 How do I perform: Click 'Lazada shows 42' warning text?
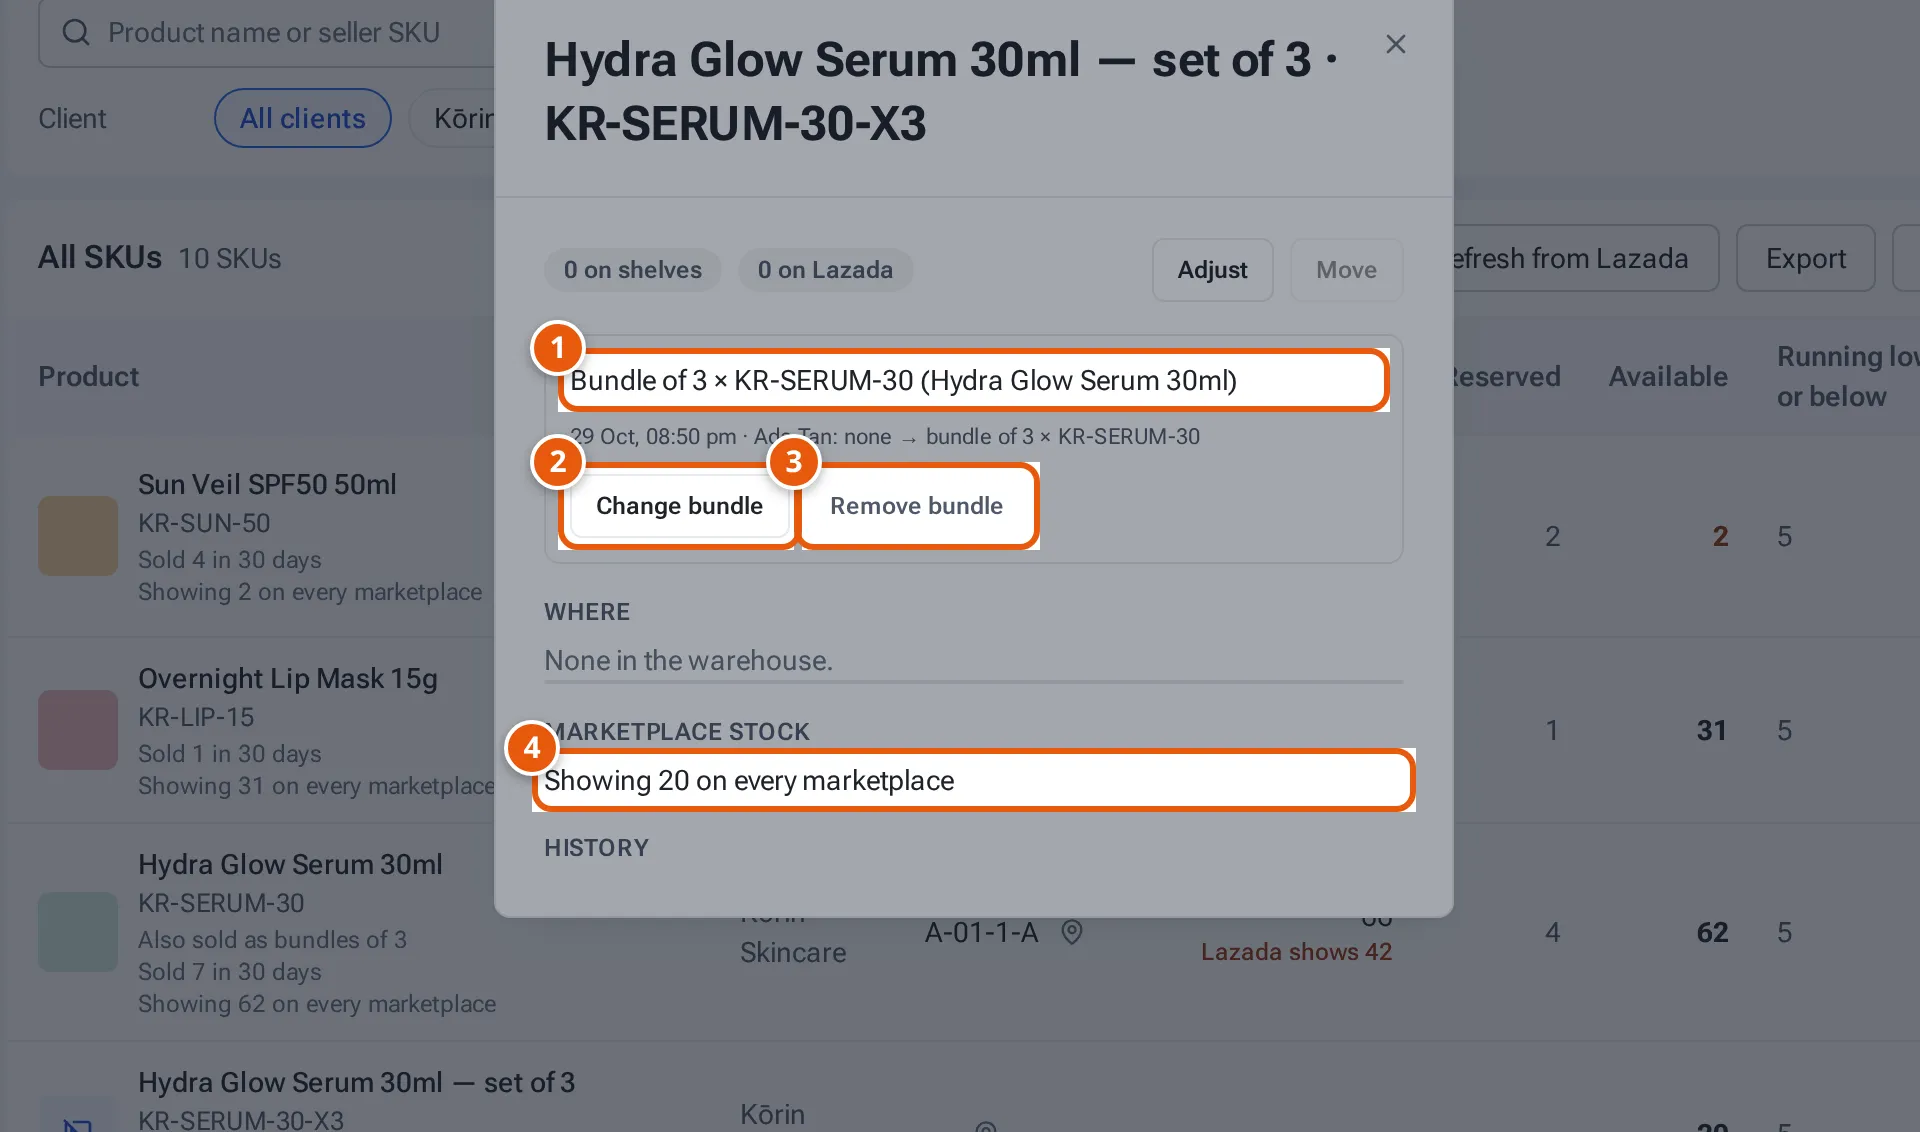coord(1296,952)
